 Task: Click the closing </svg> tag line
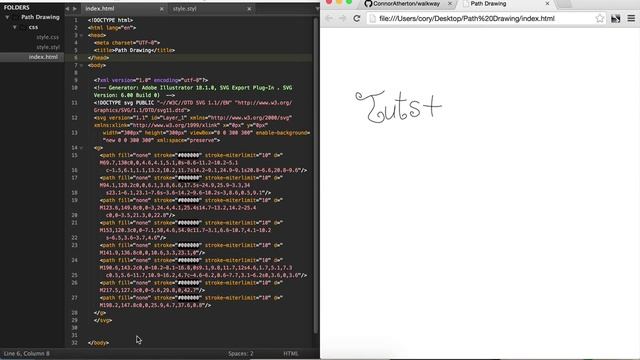pyautogui.click(x=103, y=320)
